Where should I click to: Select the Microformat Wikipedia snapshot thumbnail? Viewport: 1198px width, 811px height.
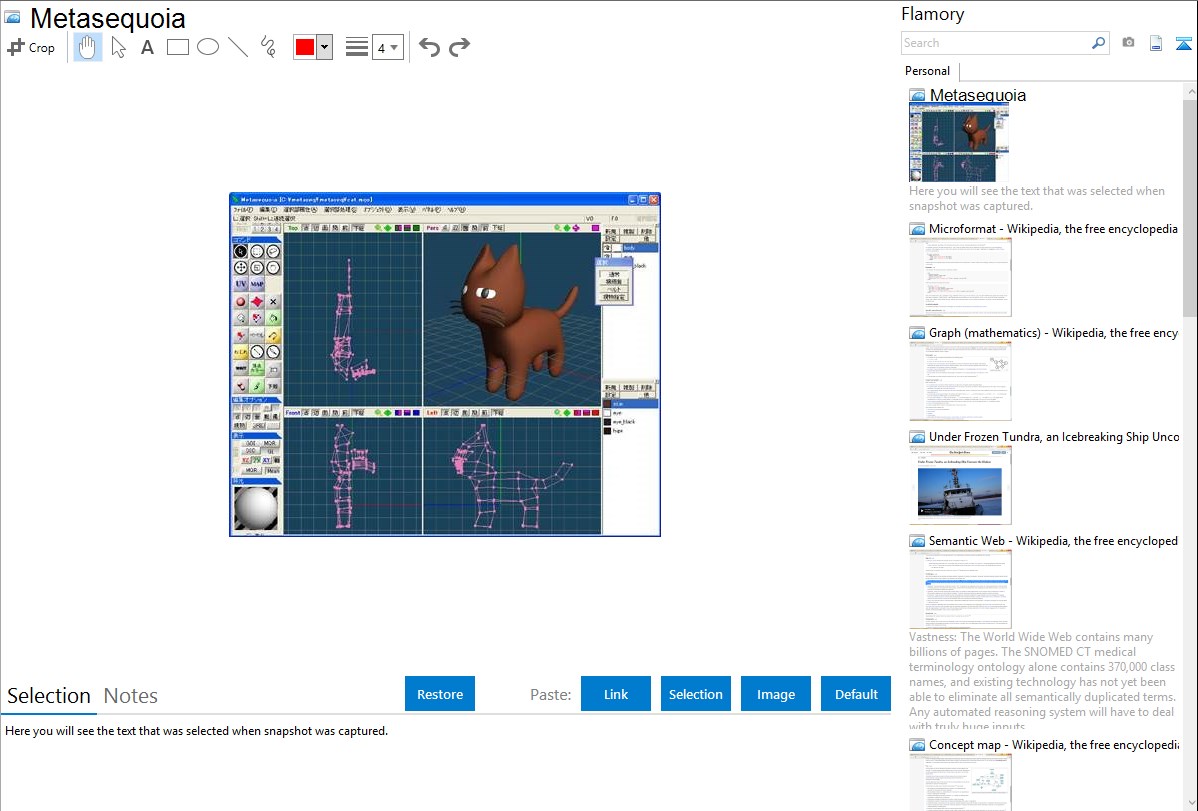tap(960, 277)
